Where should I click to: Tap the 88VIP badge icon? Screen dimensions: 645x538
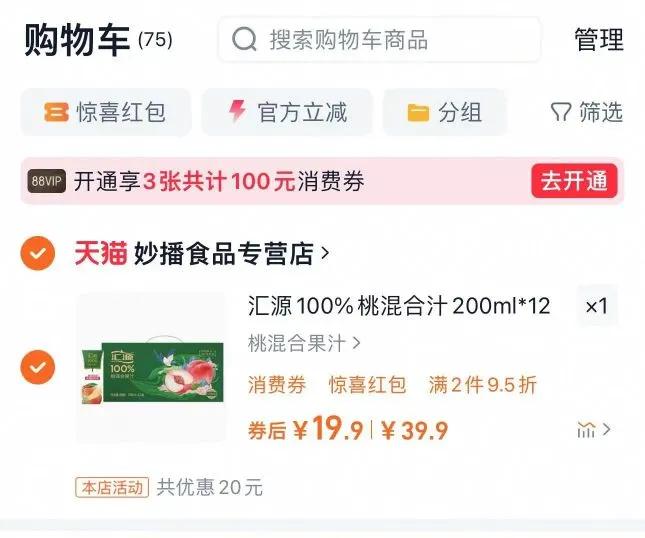coord(46,181)
